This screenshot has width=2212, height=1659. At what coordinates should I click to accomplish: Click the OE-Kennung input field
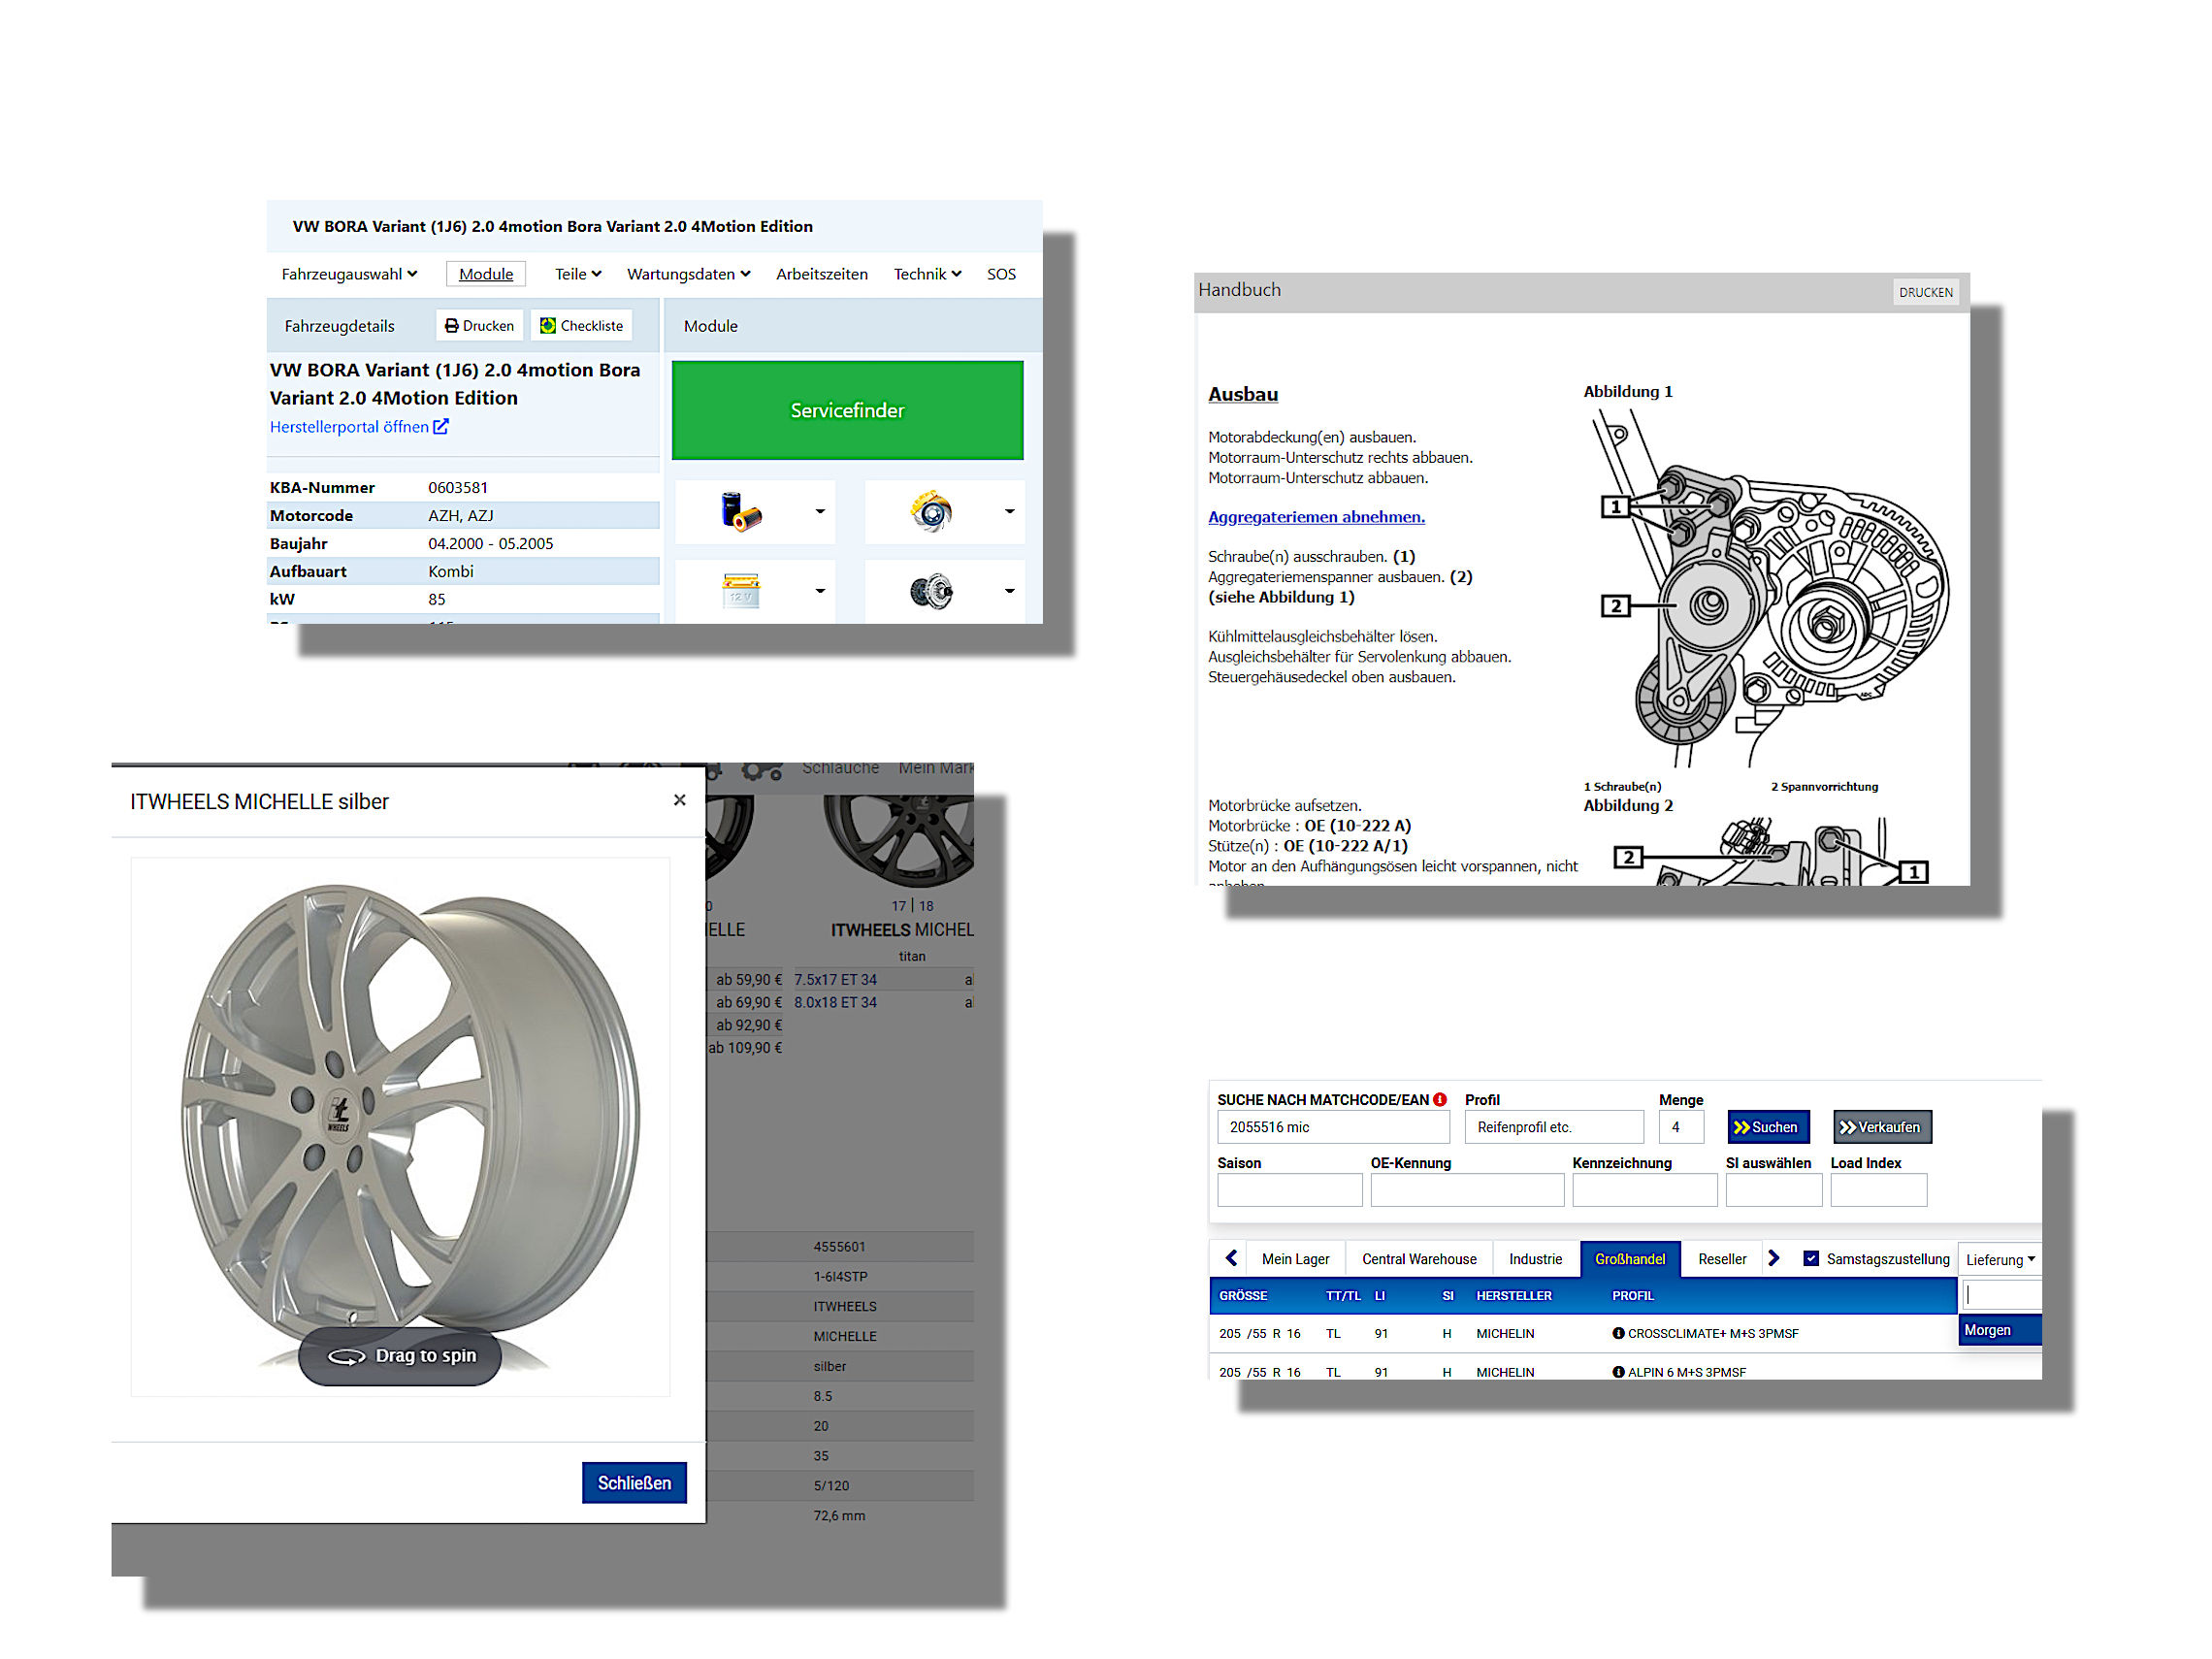coord(1467,1191)
